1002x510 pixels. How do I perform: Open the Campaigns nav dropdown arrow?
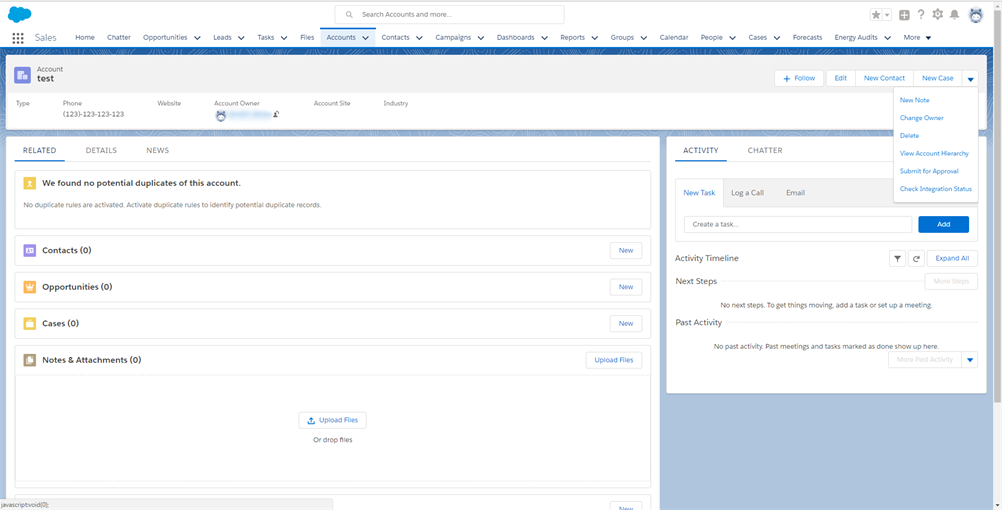point(481,38)
